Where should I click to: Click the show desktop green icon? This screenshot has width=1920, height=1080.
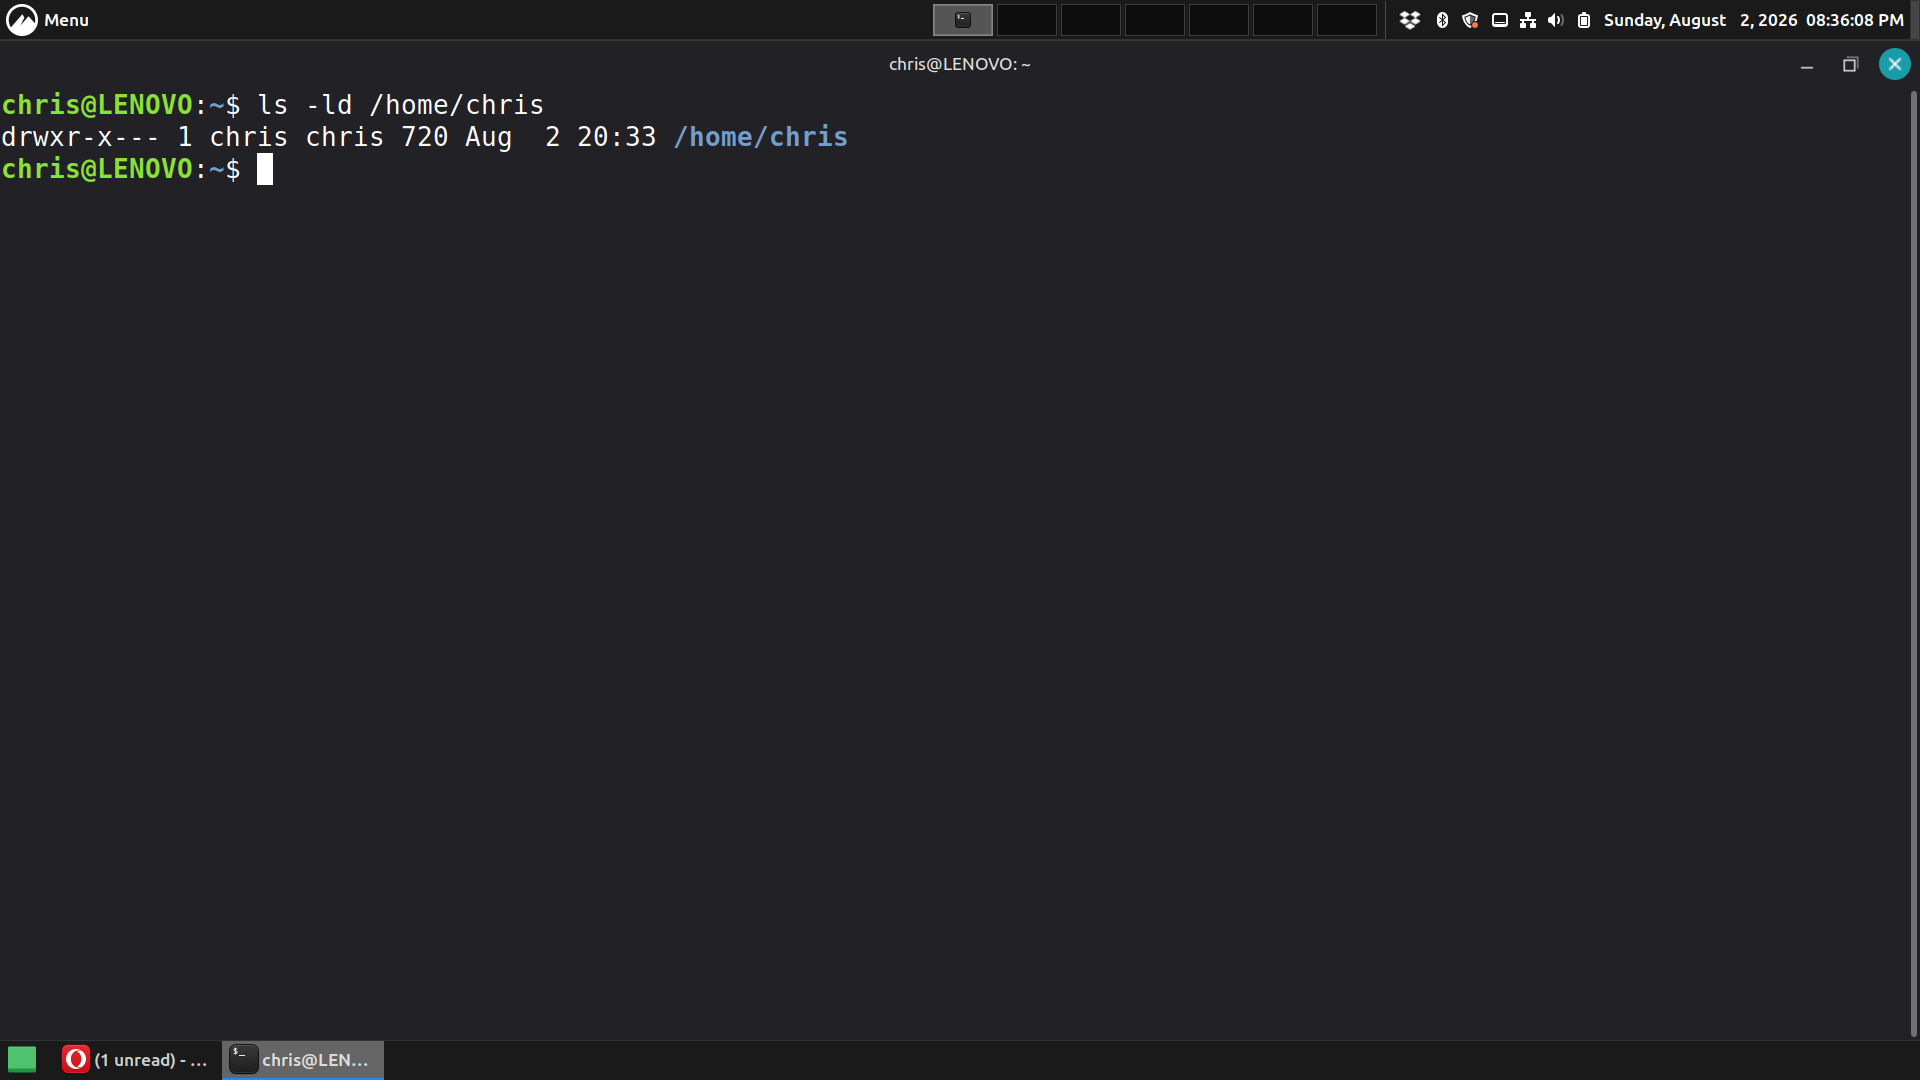(x=22, y=1059)
